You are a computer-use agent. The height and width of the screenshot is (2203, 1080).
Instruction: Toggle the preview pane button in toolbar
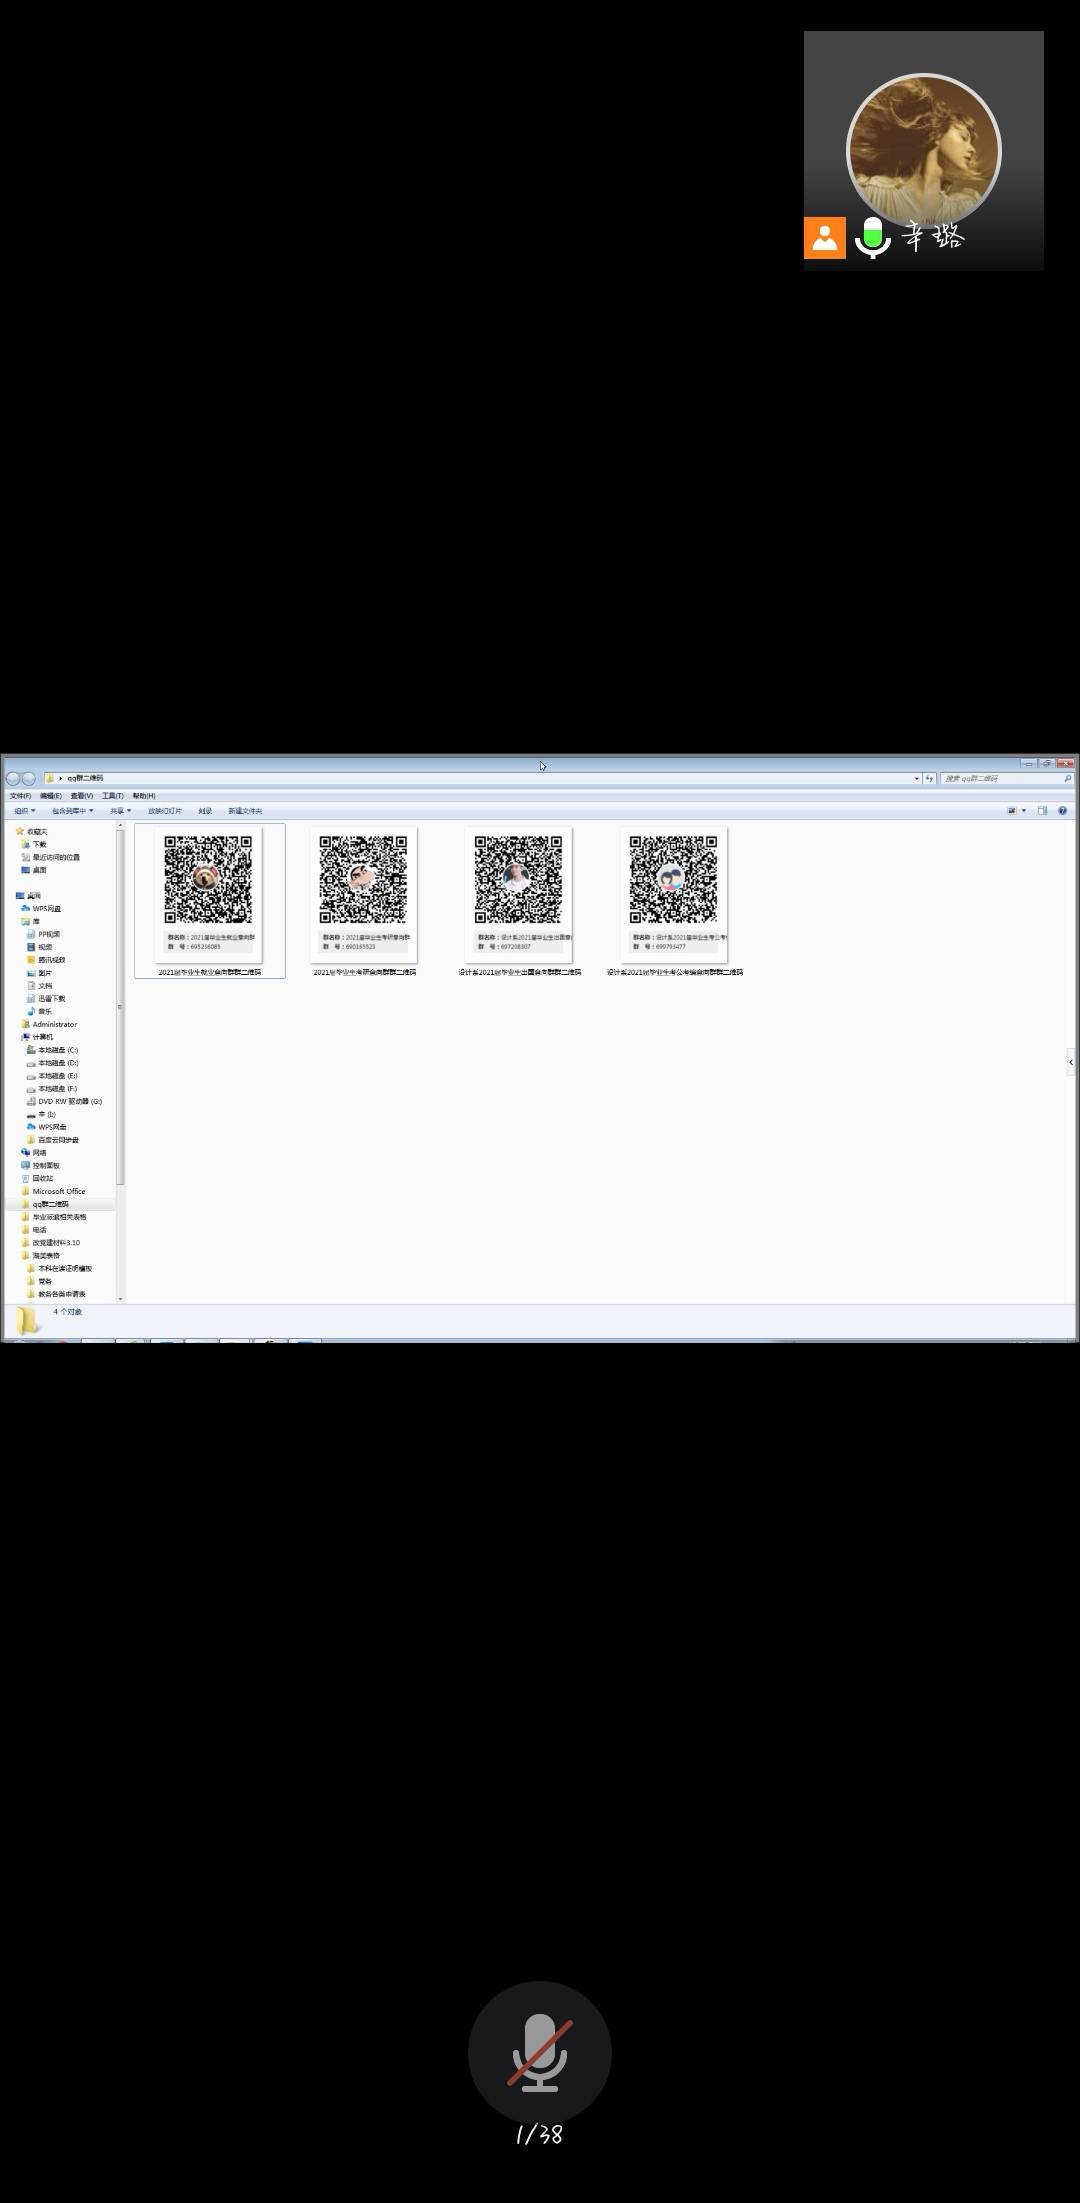(1042, 811)
